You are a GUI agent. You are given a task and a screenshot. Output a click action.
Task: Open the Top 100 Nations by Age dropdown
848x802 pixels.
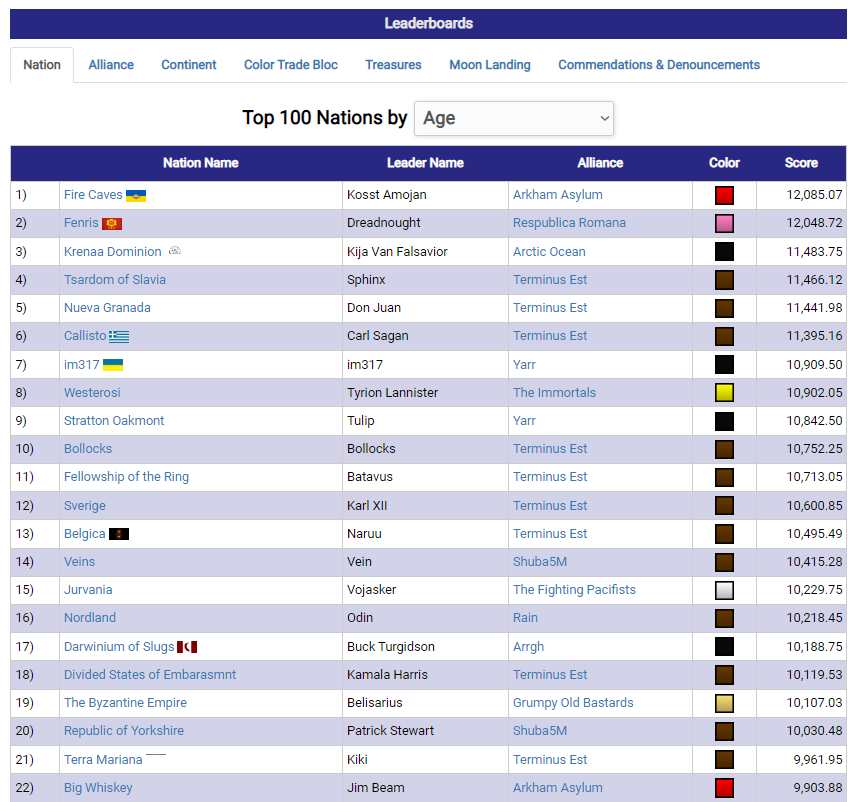pyautogui.click(x=514, y=118)
